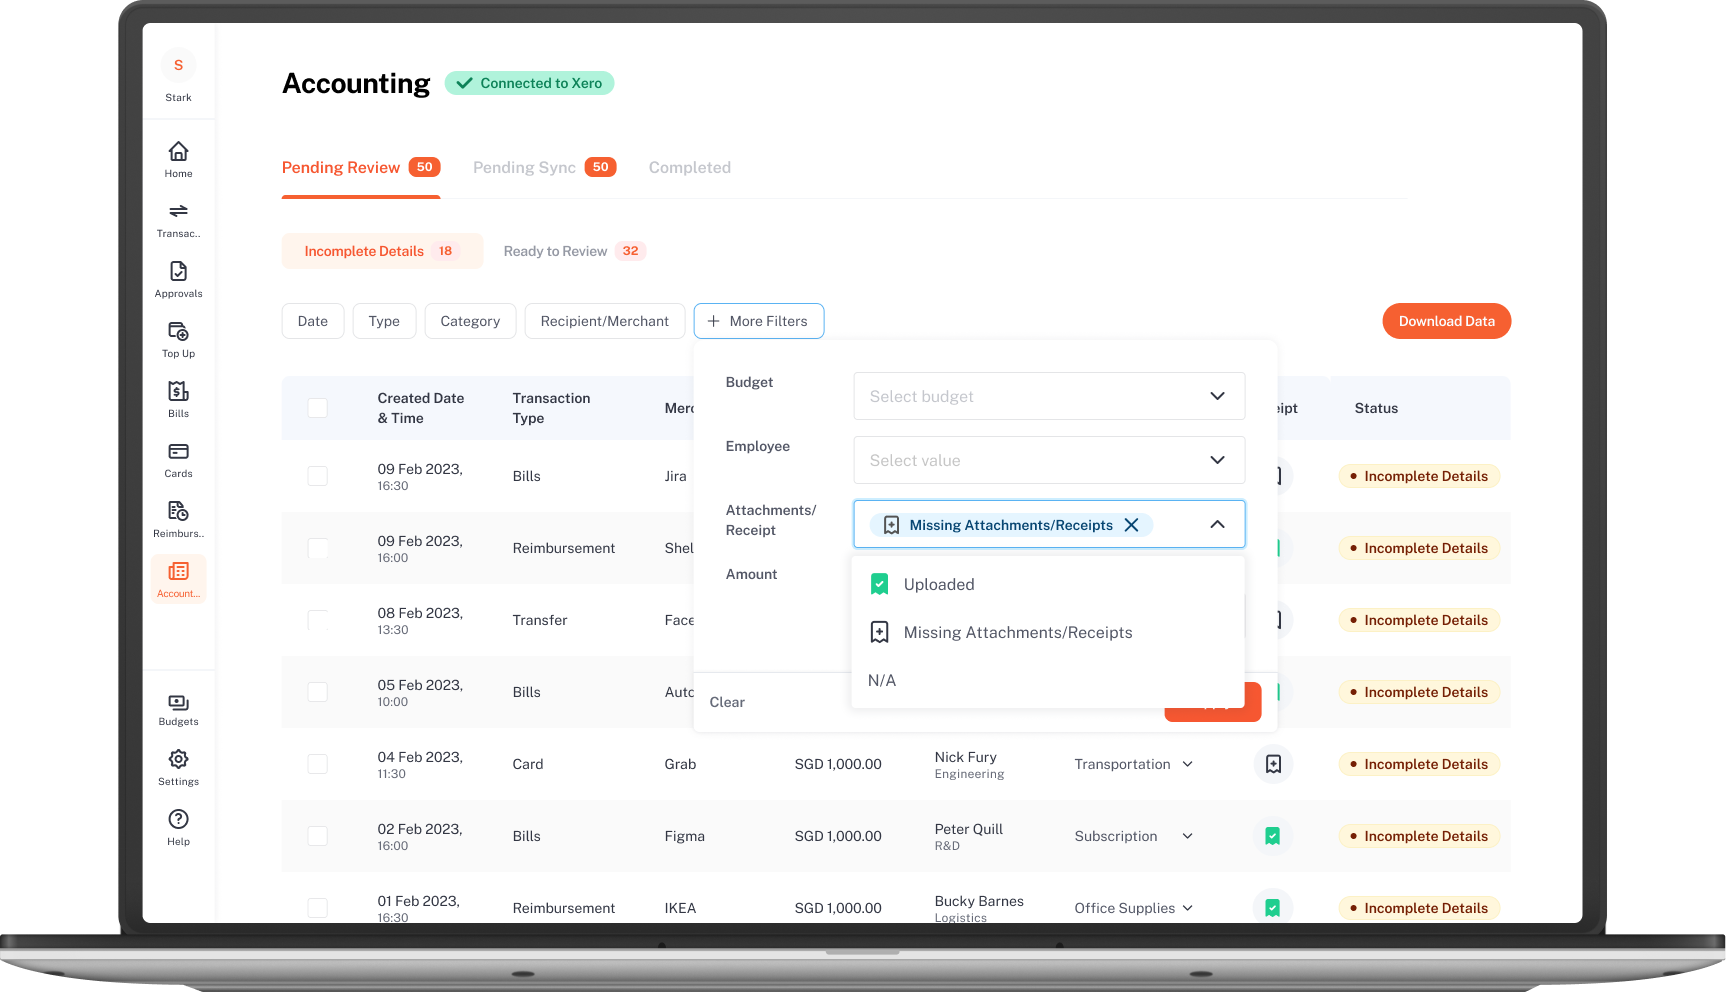Image resolution: width=1726 pixels, height=993 pixels.
Task: Open the Employee Select value dropdown
Action: (x=1049, y=460)
